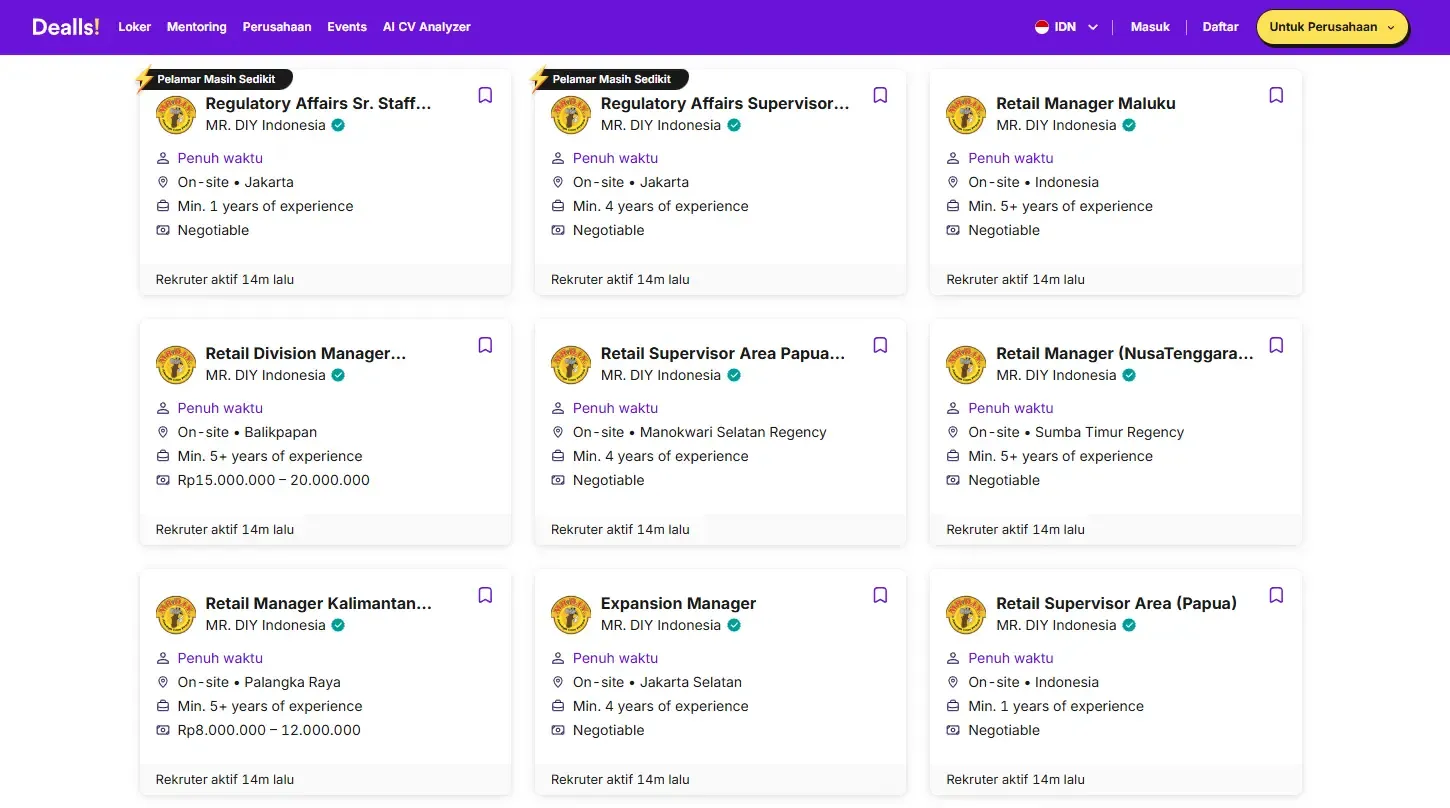Click verified badge on Retail Manager Maluku card
The width and height of the screenshot is (1450, 808).
pyautogui.click(x=1129, y=125)
